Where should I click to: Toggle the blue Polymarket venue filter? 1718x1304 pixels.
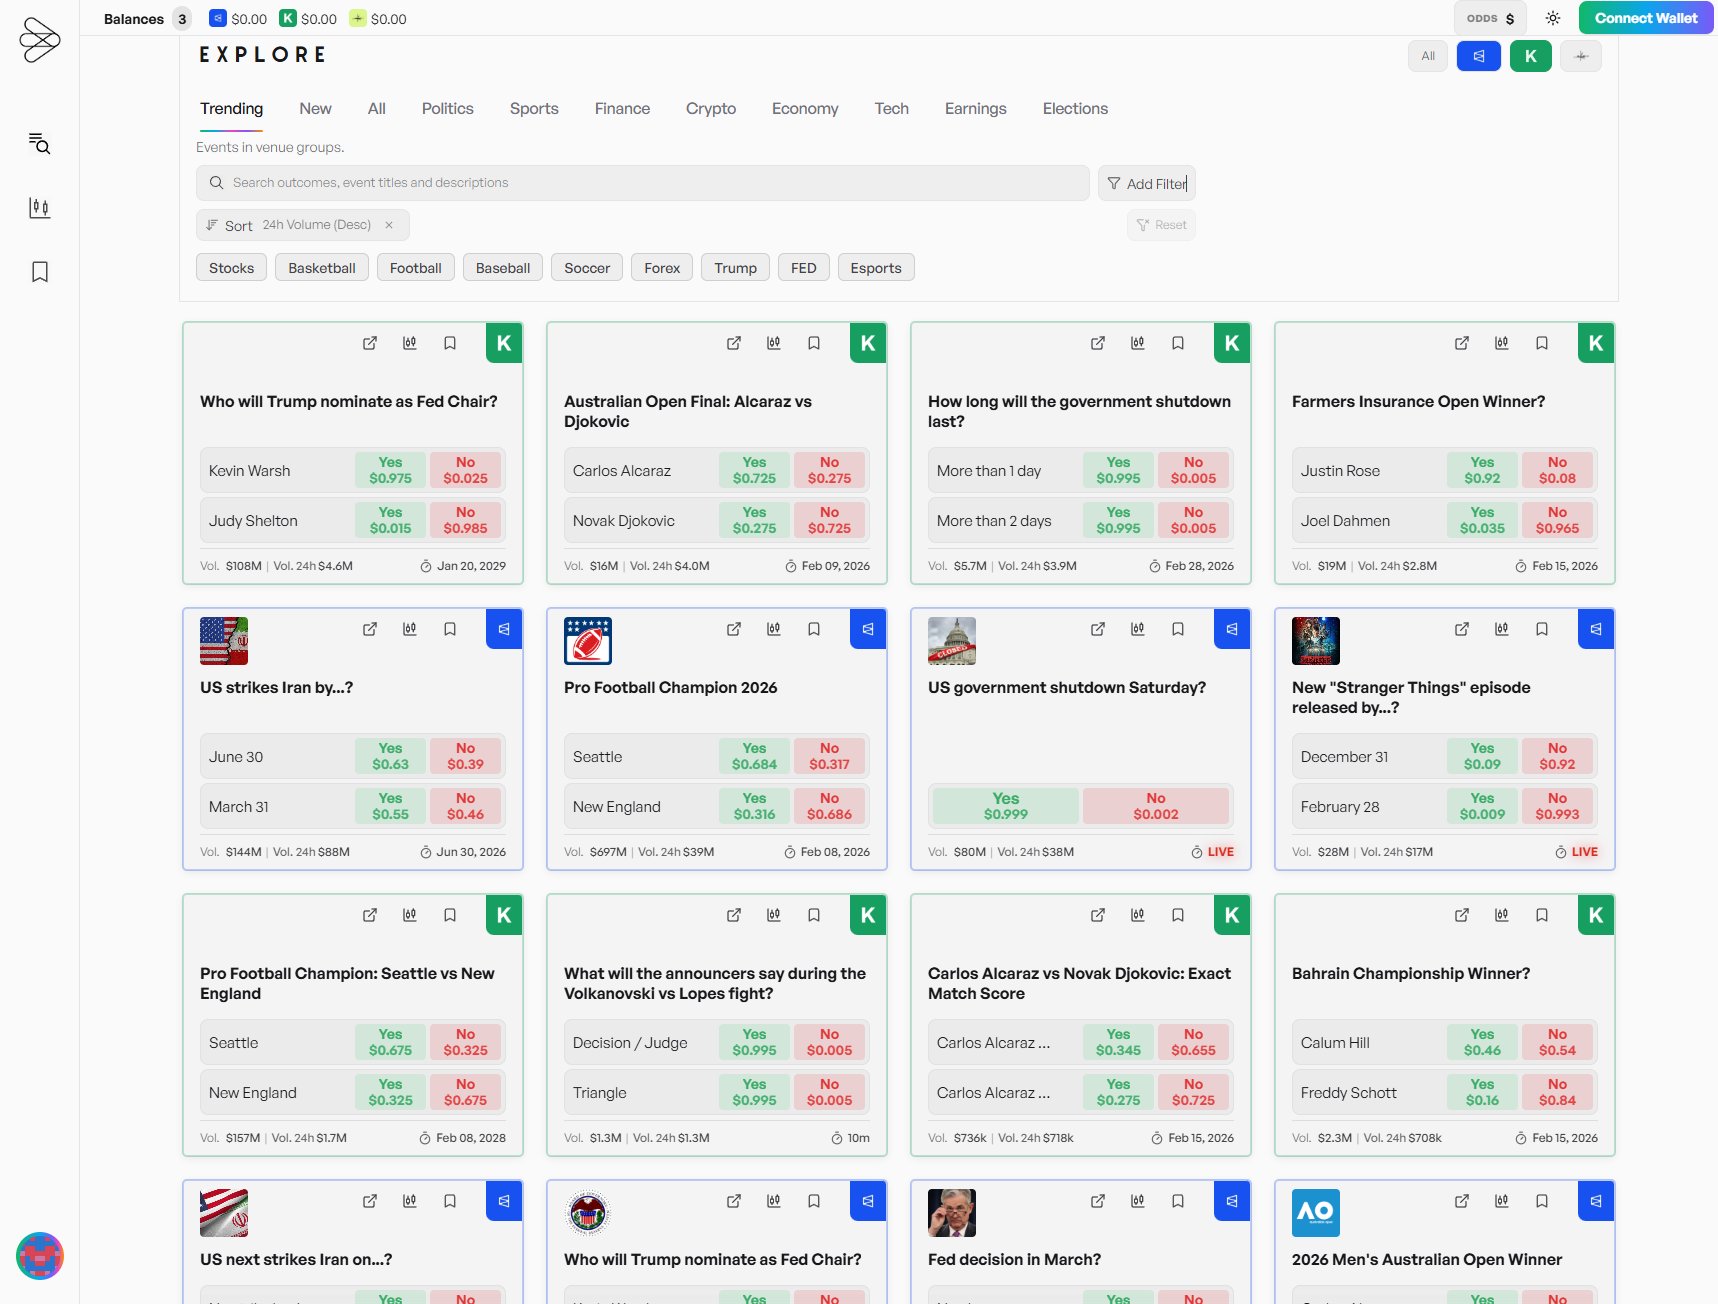1479,56
